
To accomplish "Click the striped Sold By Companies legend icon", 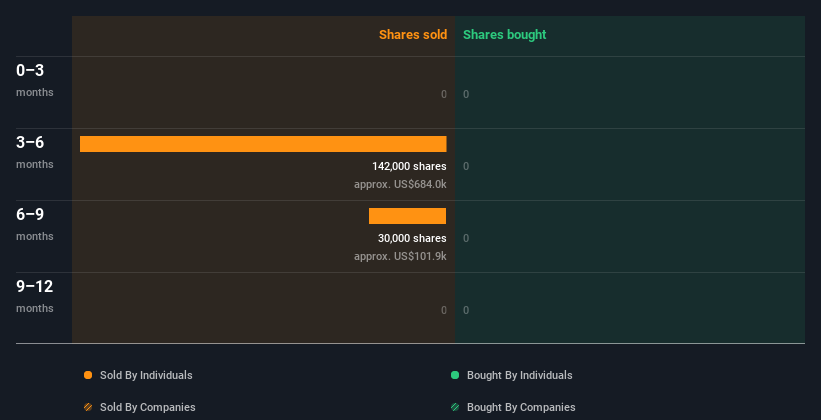I will pyautogui.click(x=88, y=407).
